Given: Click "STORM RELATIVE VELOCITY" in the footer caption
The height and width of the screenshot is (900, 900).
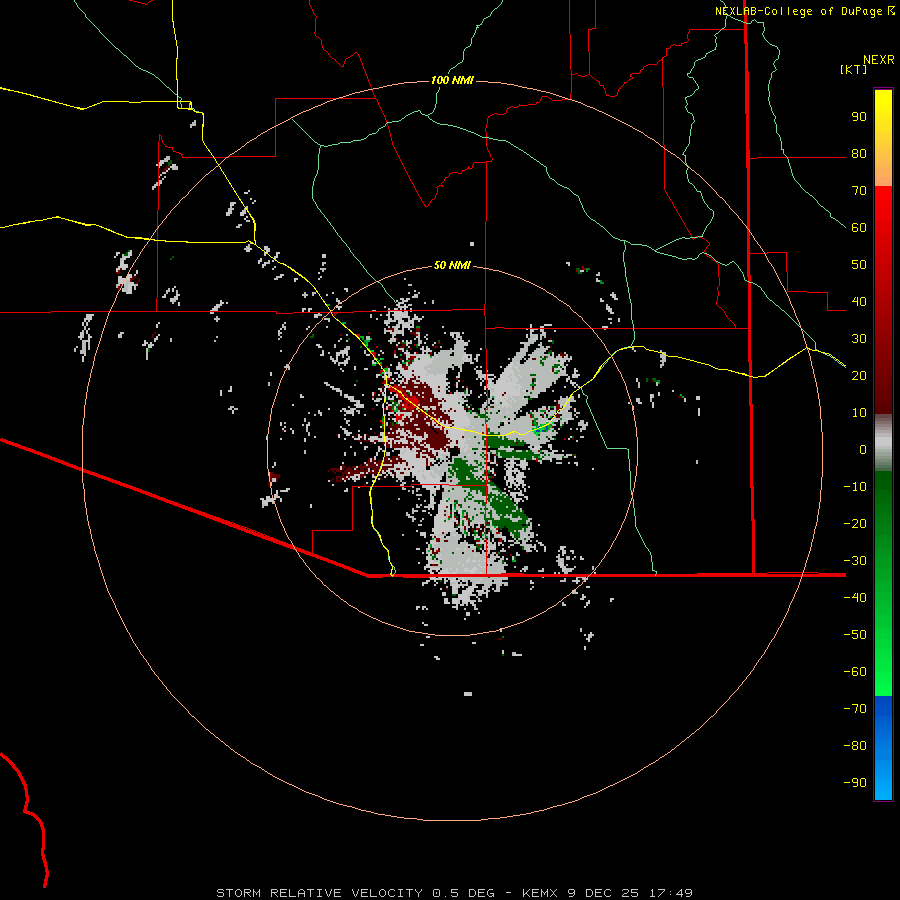Looking at the screenshot, I should click(x=320, y=893).
